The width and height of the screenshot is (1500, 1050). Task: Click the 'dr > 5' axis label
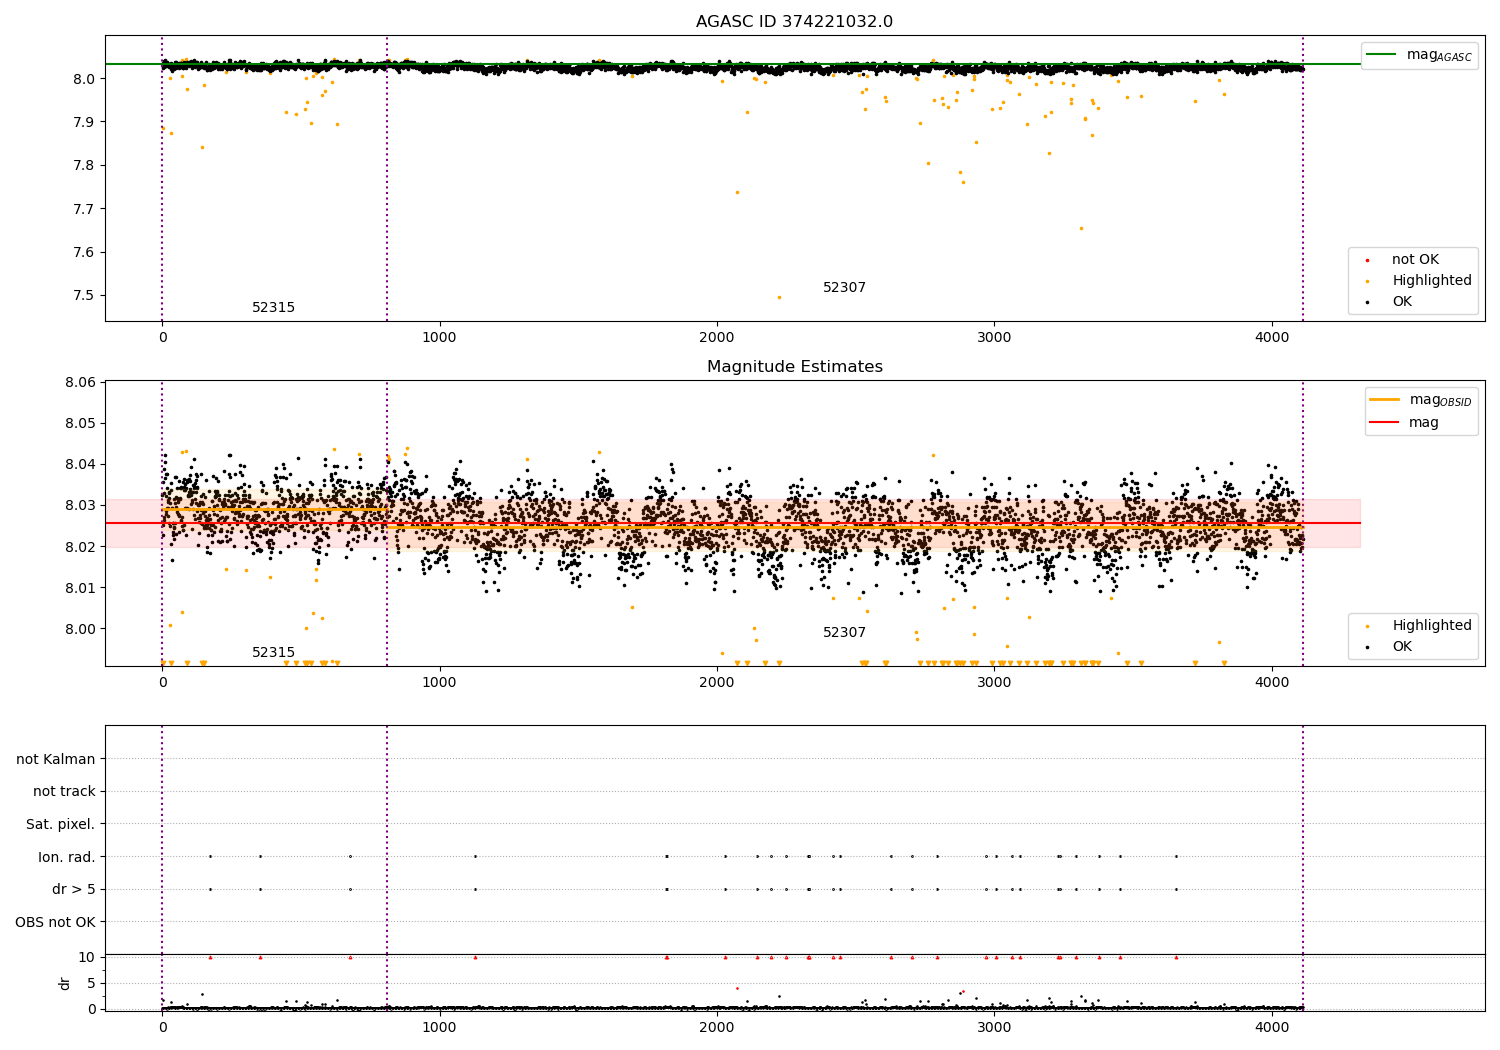[x=74, y=890]
